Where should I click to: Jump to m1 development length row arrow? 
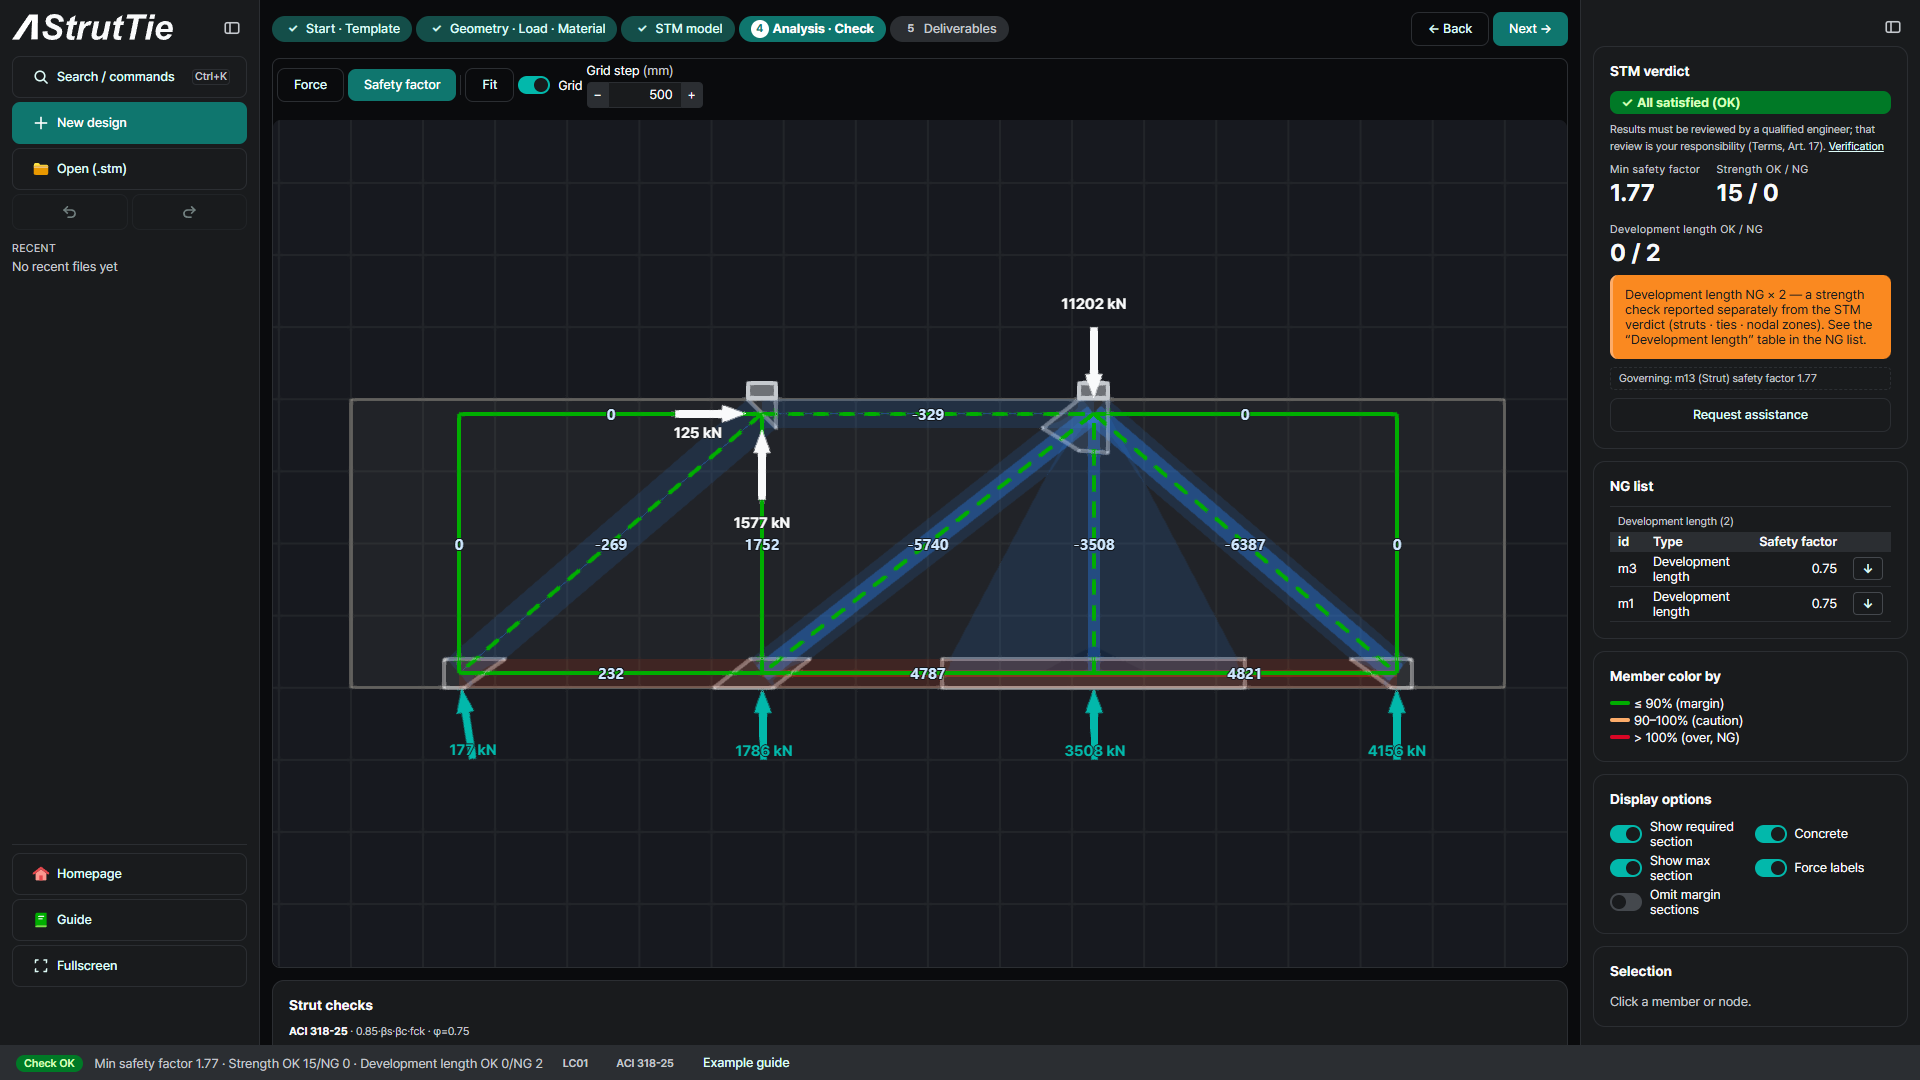point(1867,604)
